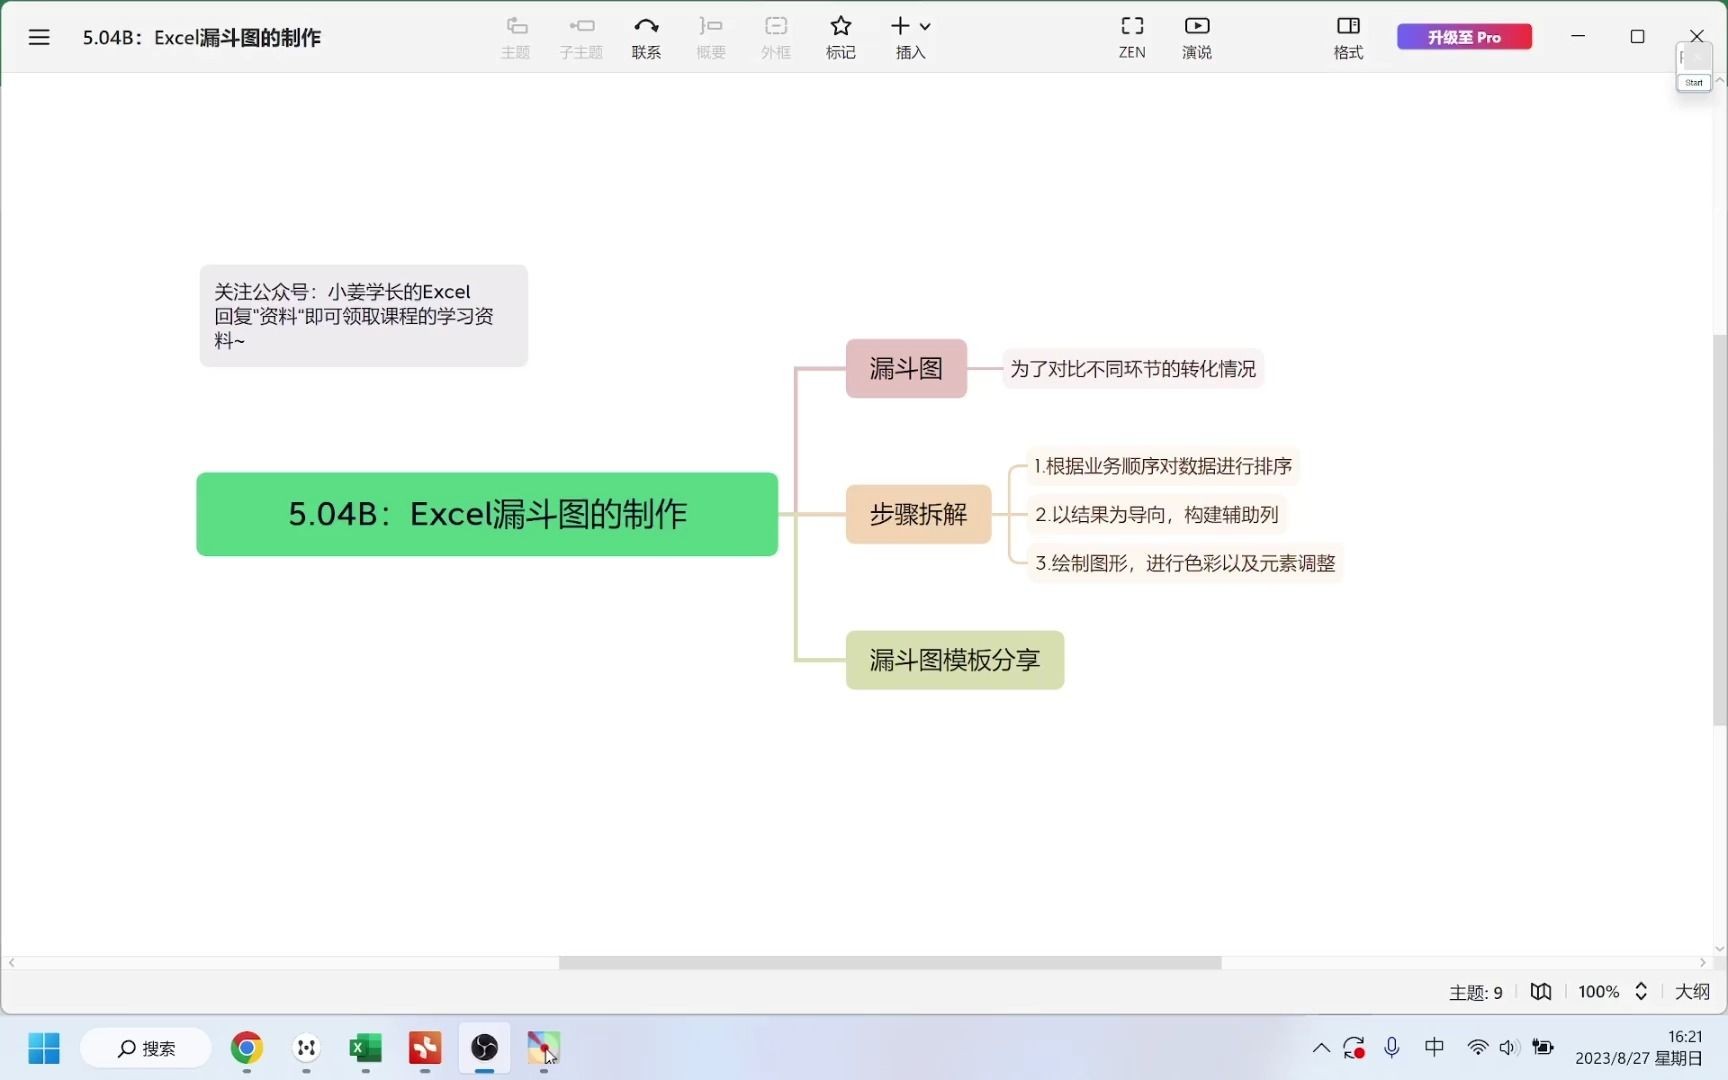Click the battery tray icon
Image resolution: width=1728 pixels, height=1080 pixels.
click(x=1543, y=1048)
